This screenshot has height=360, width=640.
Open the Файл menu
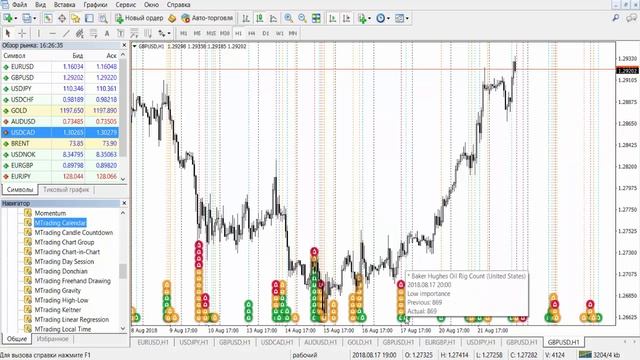point(20,5)
